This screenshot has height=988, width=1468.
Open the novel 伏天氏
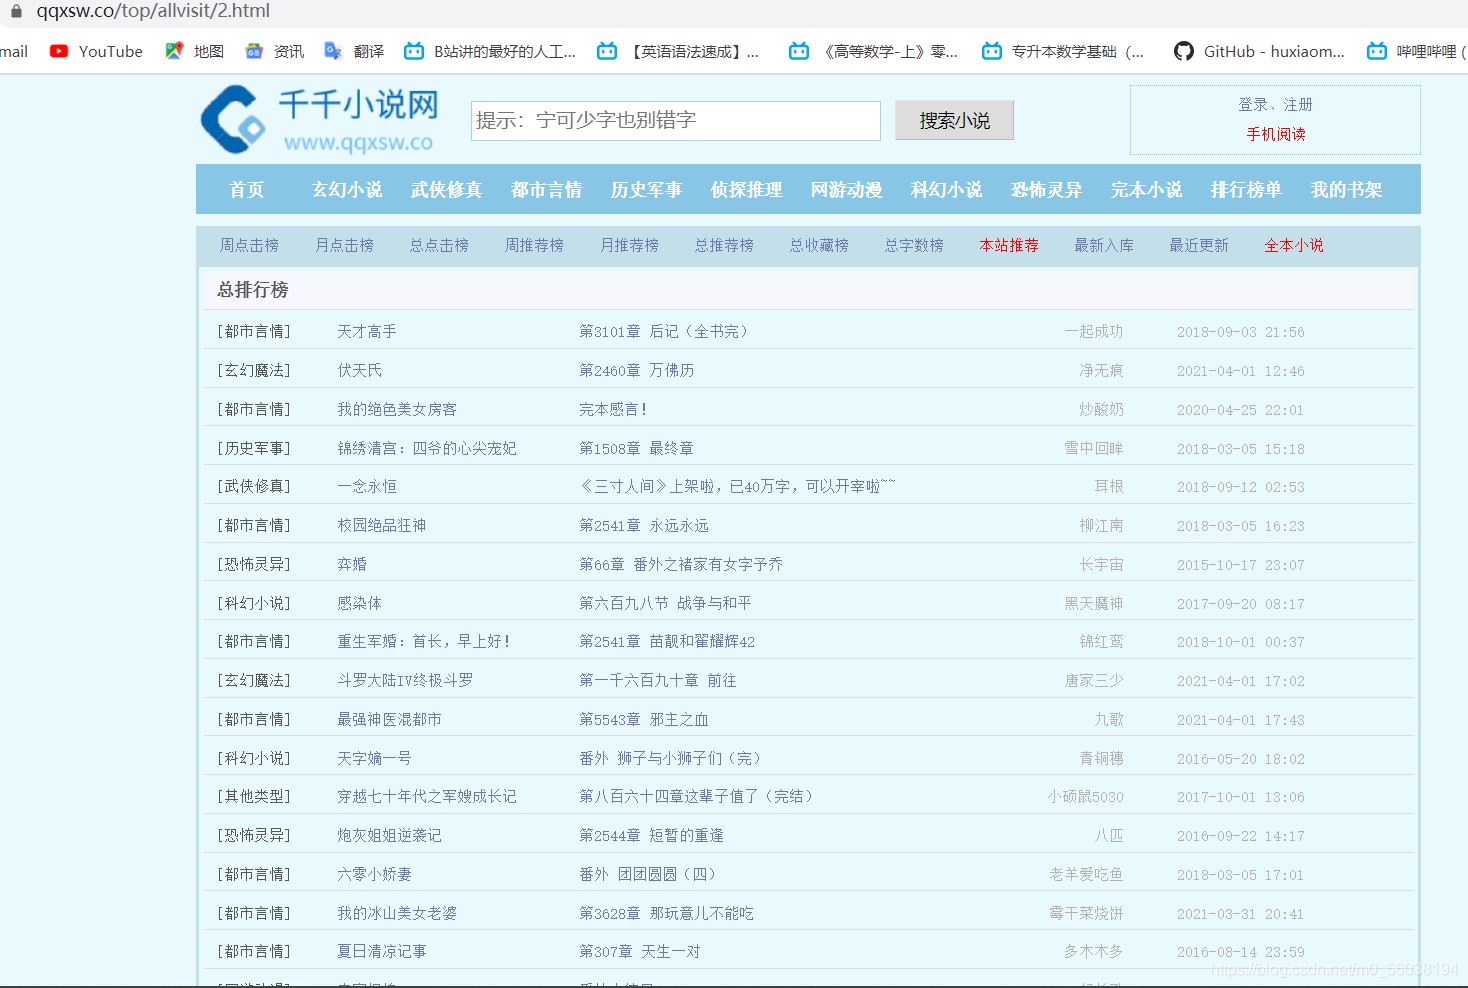click(360, 370)
